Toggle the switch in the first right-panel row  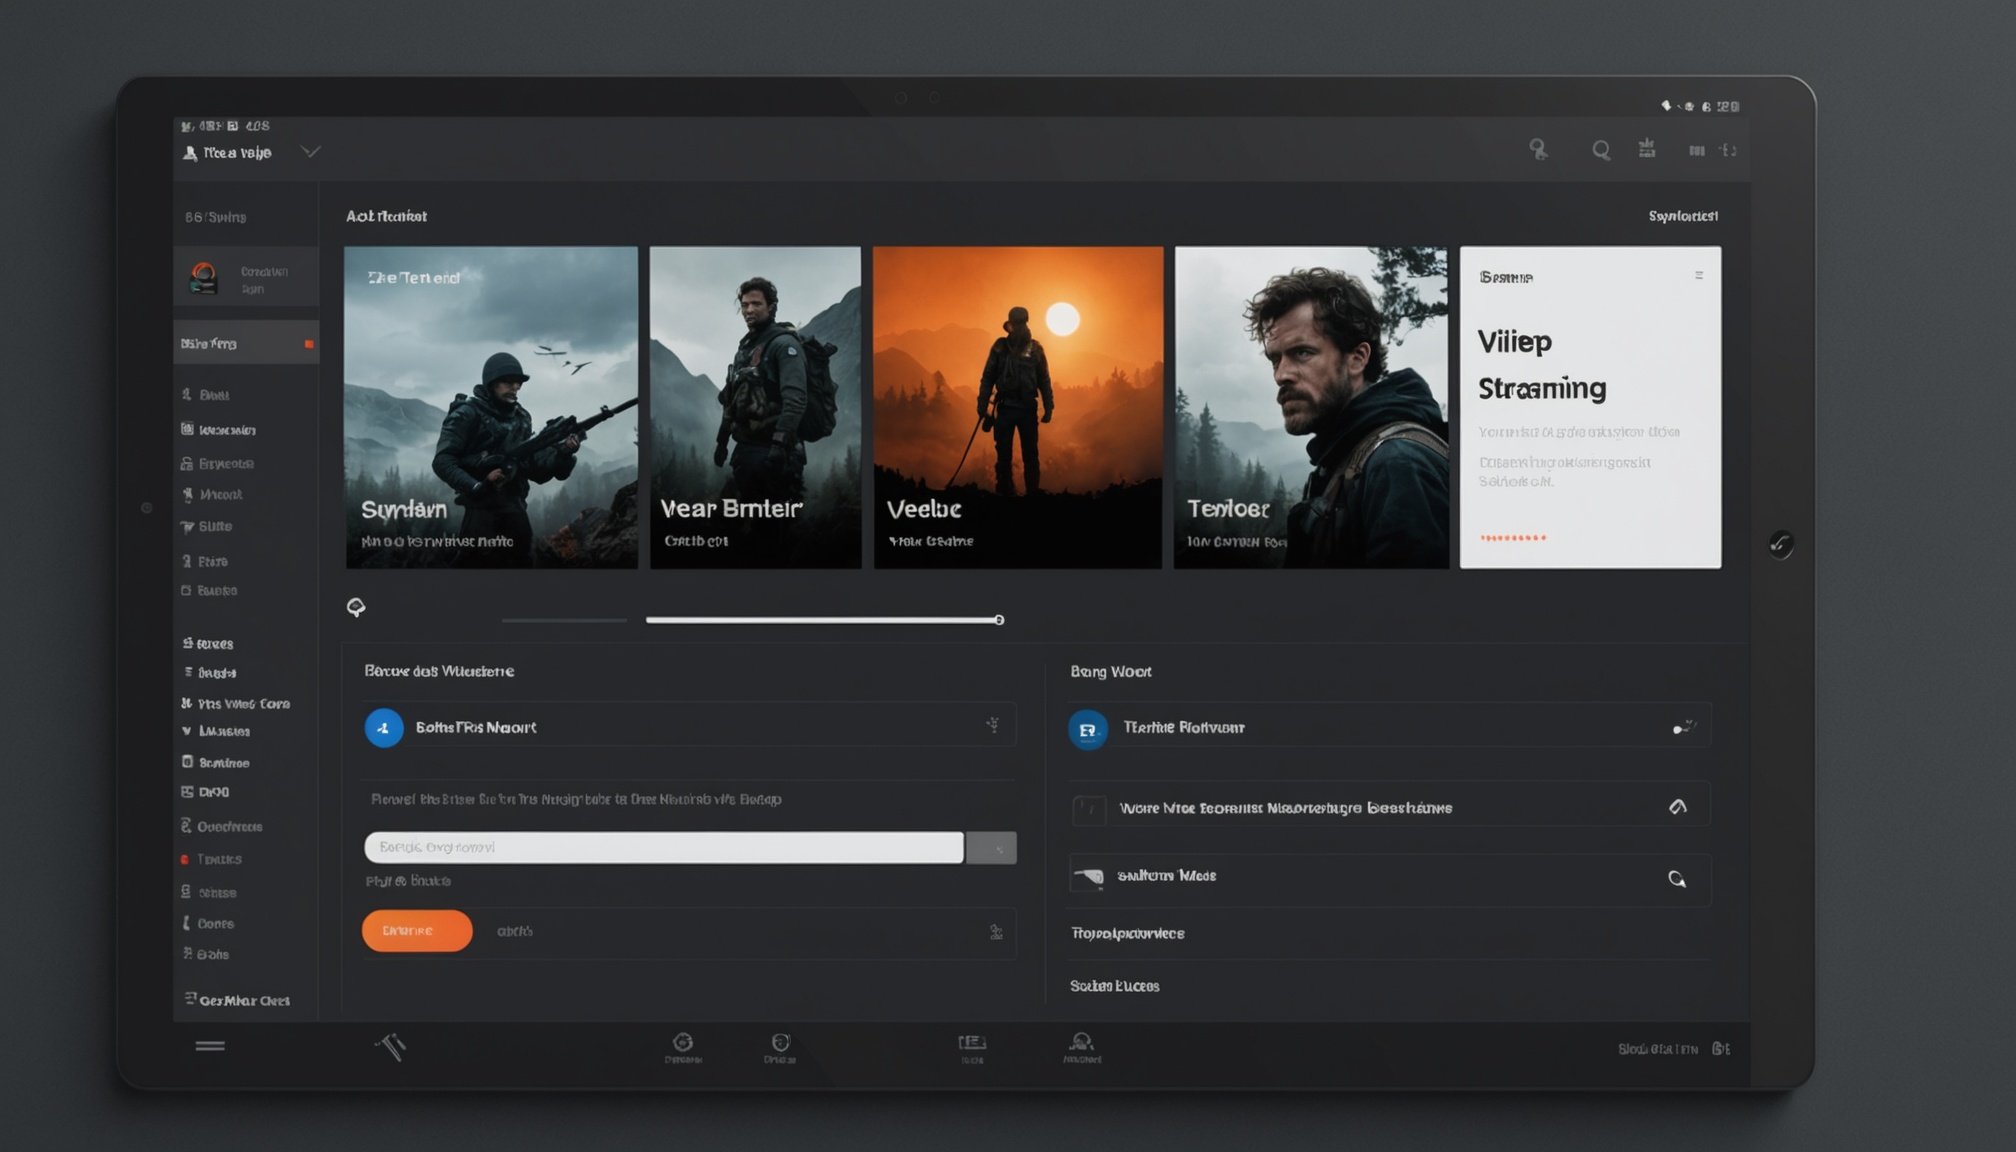pos(1683,728)
